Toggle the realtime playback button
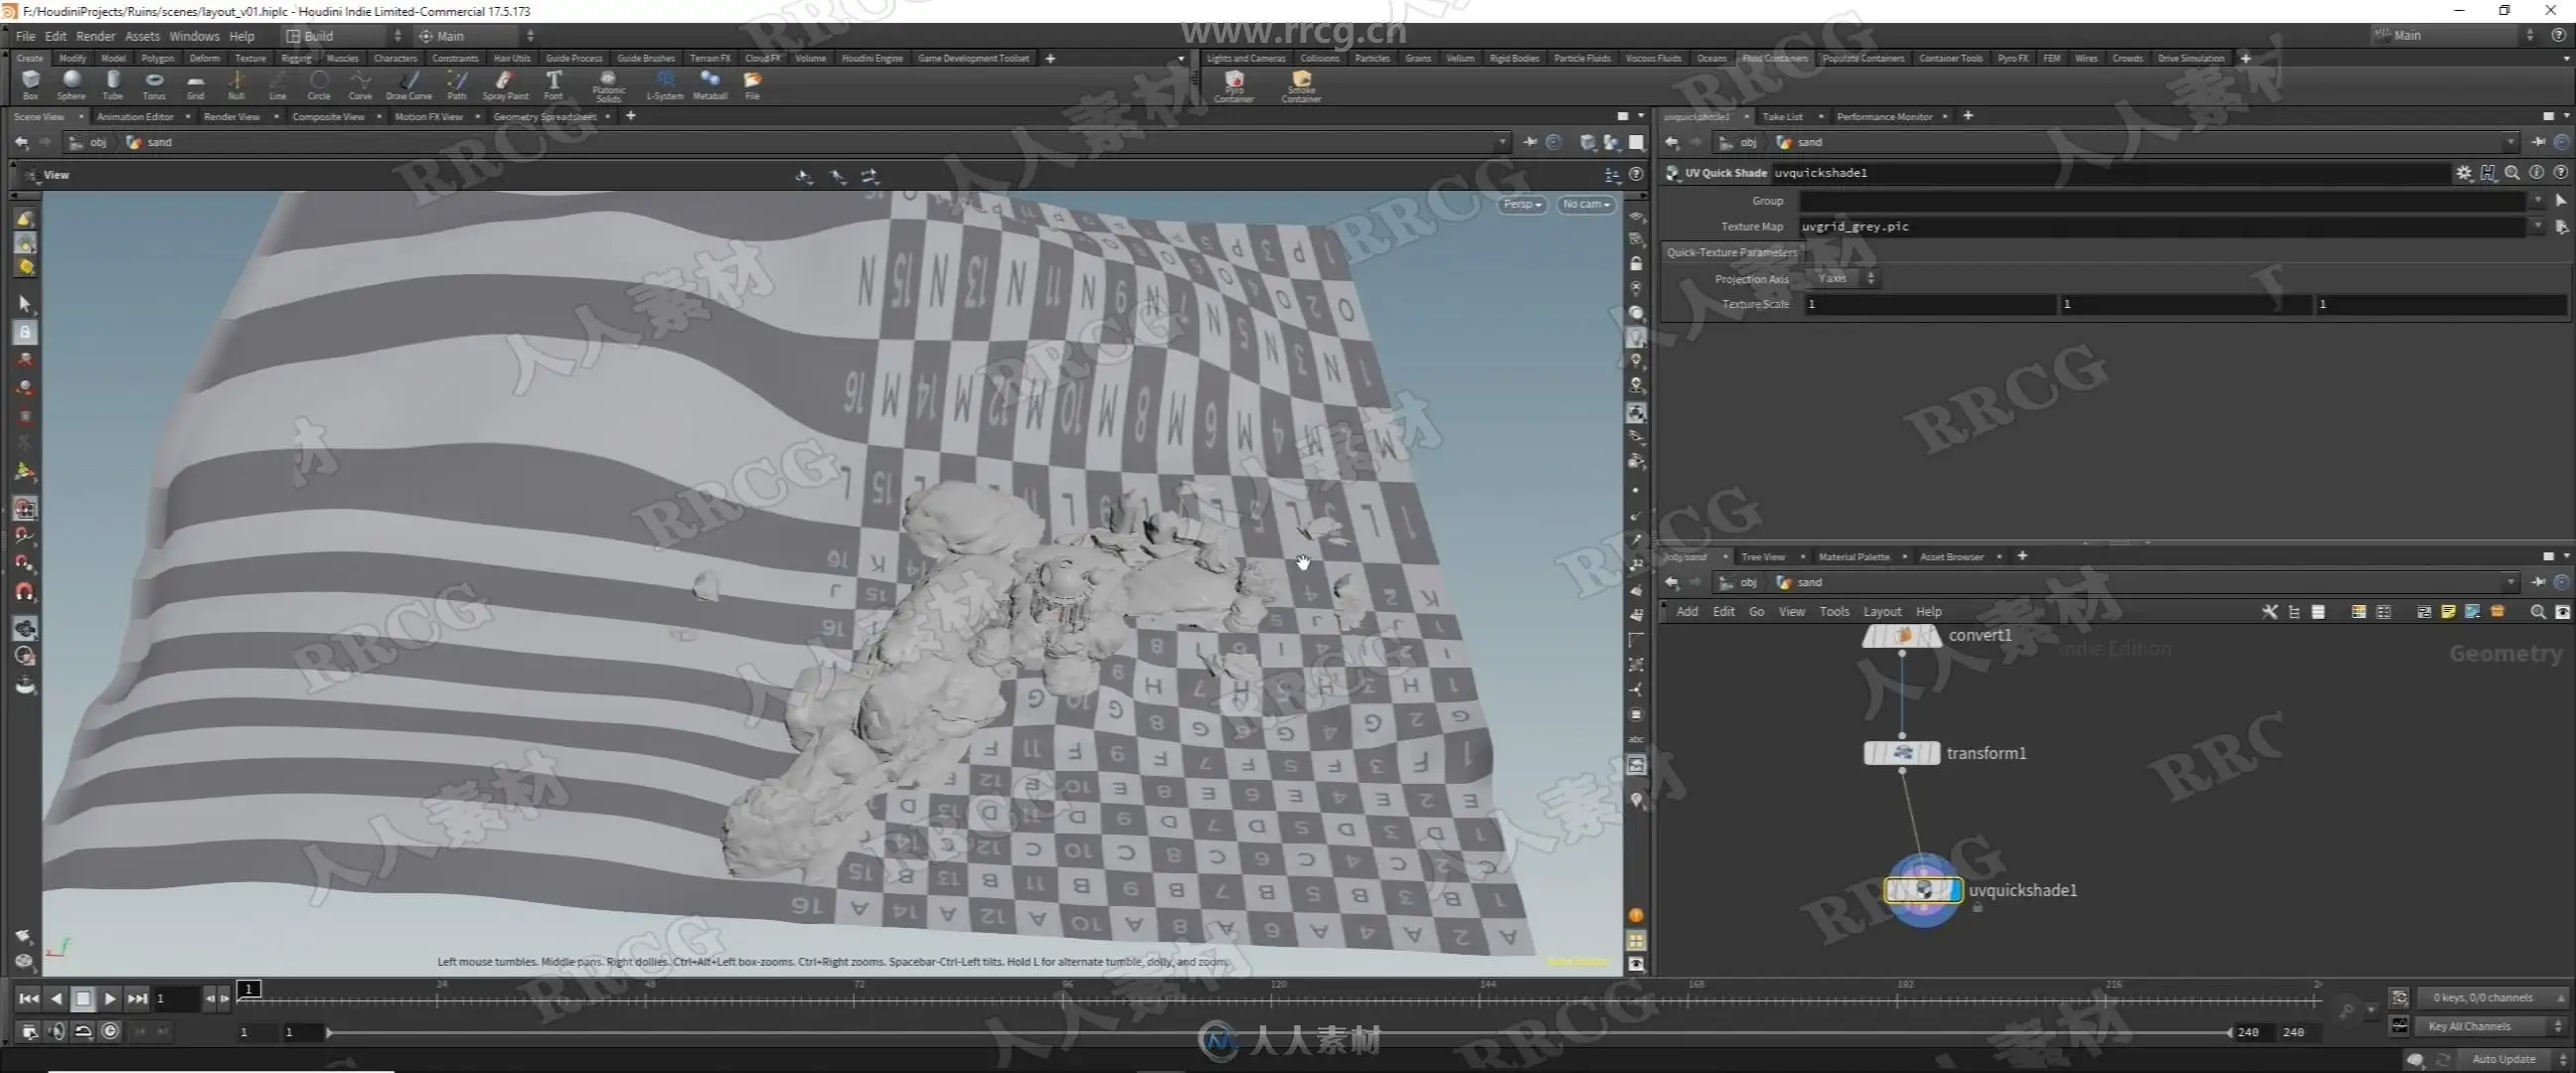Screen dimensions: 2576x1073 pyautogui.click(x=110, y=1031)
